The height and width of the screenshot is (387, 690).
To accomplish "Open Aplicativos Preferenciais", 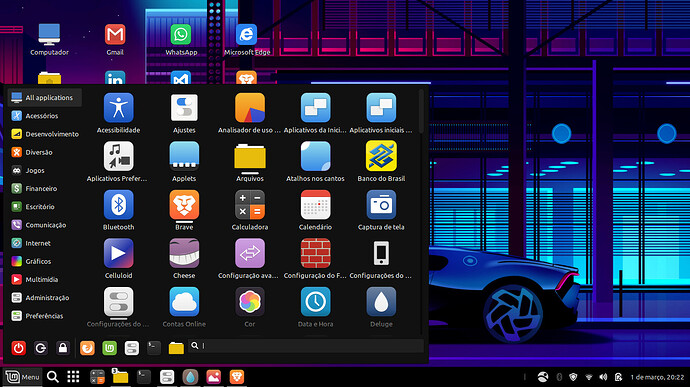I will [118, 162].
